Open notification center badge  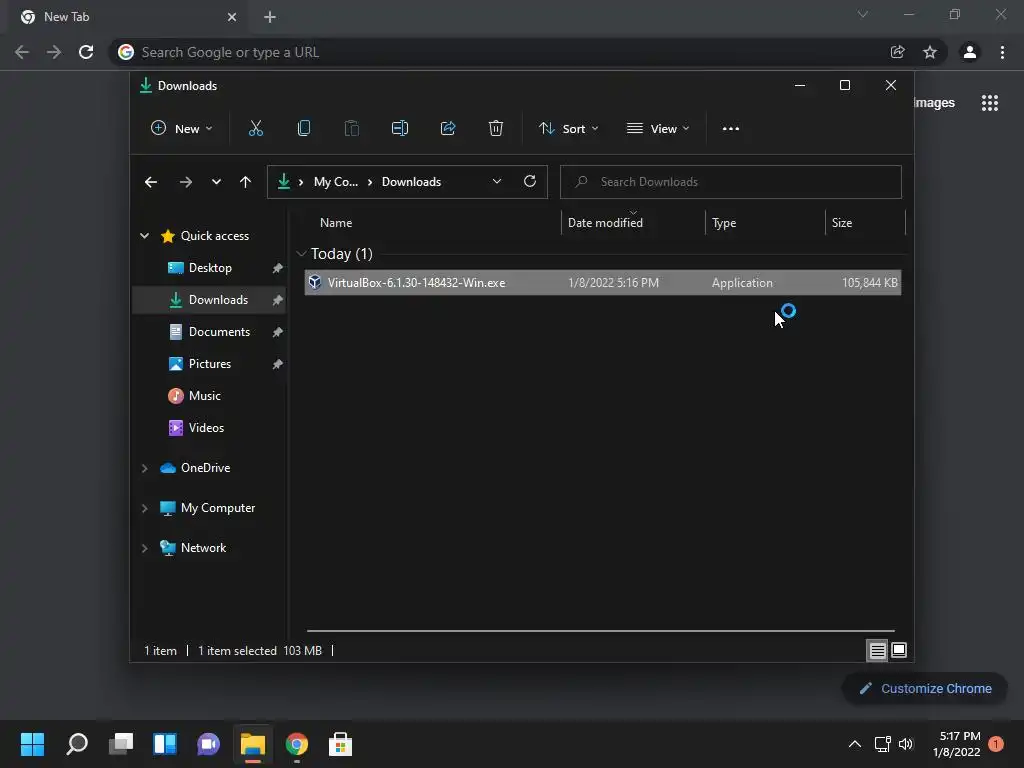click(996, 744)
